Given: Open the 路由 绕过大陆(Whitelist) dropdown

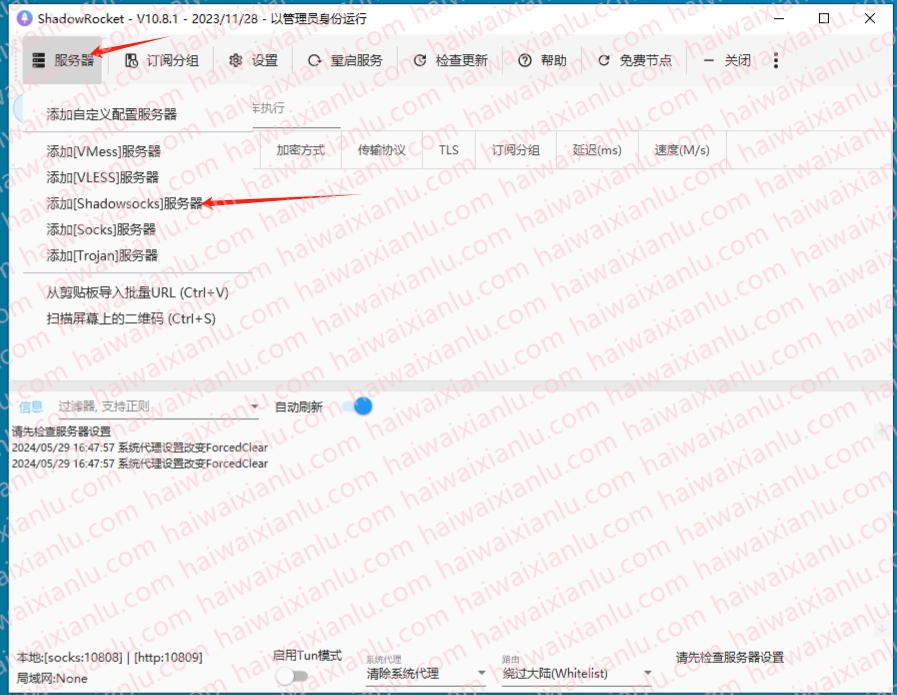Looking at the screenshot, I should tap(577, 674).
